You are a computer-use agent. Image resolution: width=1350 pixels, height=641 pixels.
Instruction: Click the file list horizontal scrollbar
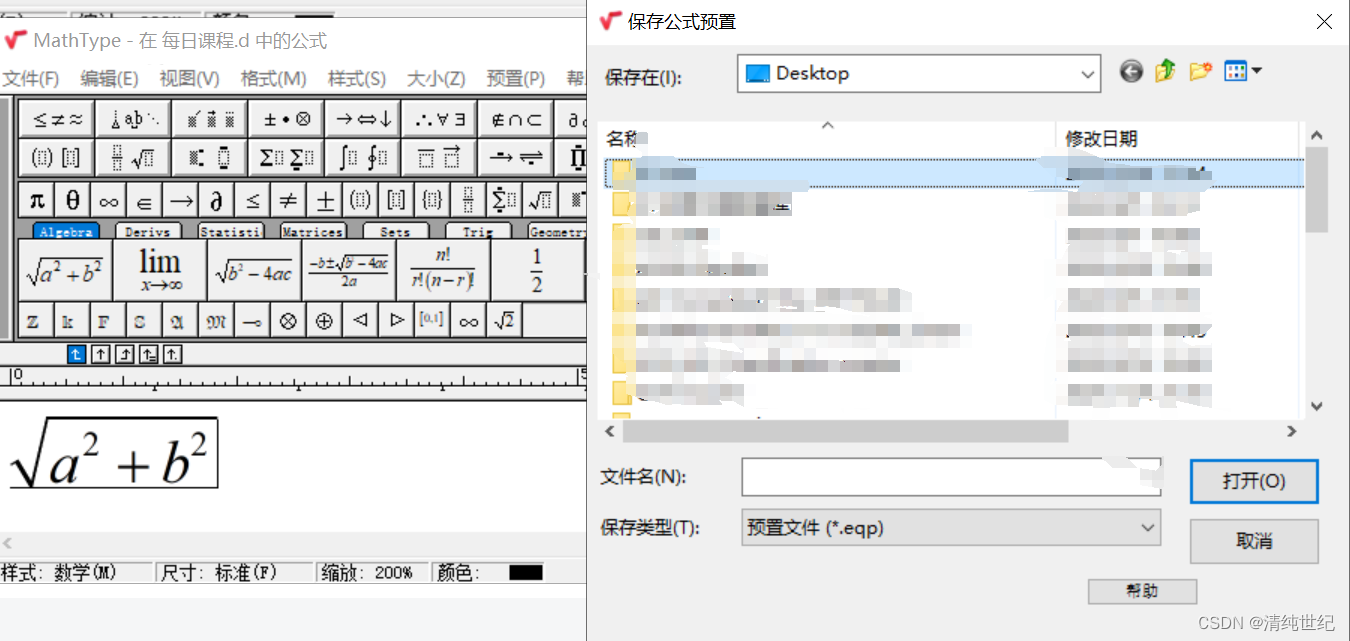pos(845,431)
